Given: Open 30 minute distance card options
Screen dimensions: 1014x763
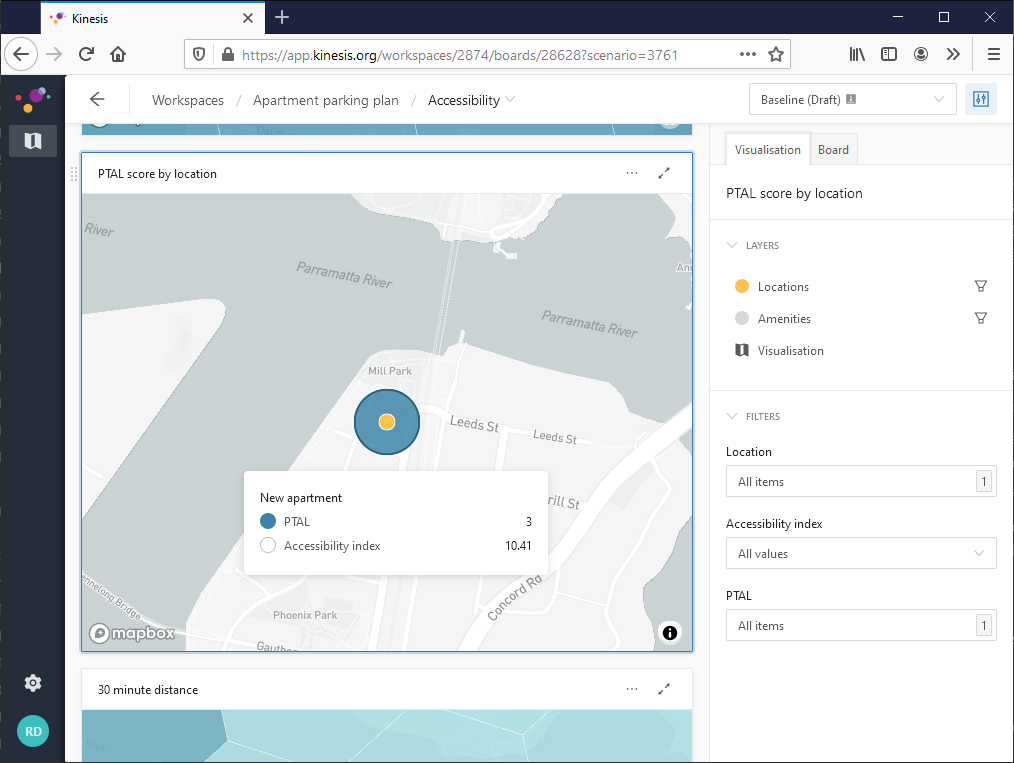Looking at the screenshot, I should (x=632, y=689).
